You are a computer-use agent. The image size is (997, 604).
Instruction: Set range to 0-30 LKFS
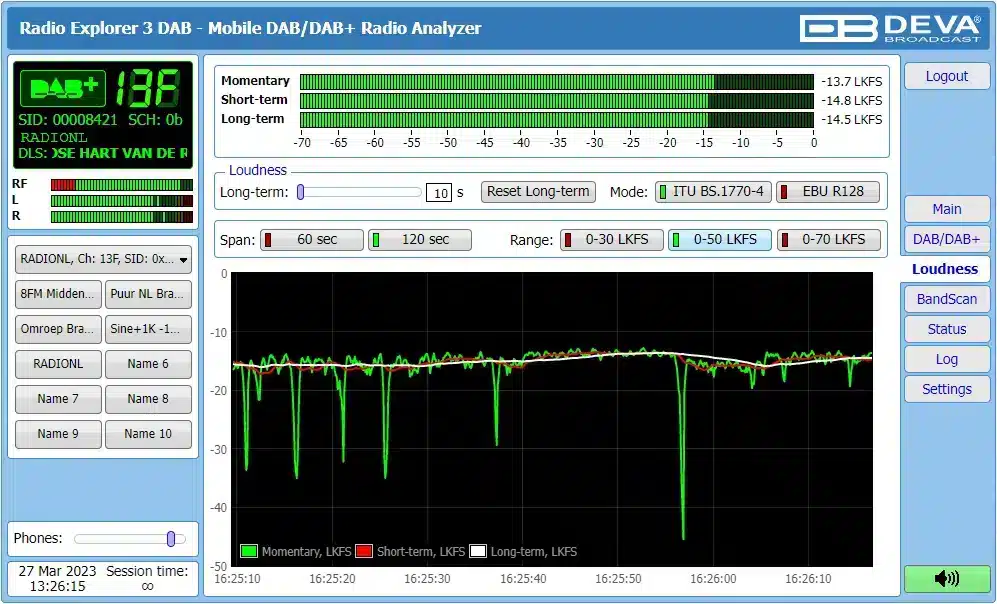[x=610, y=240]
